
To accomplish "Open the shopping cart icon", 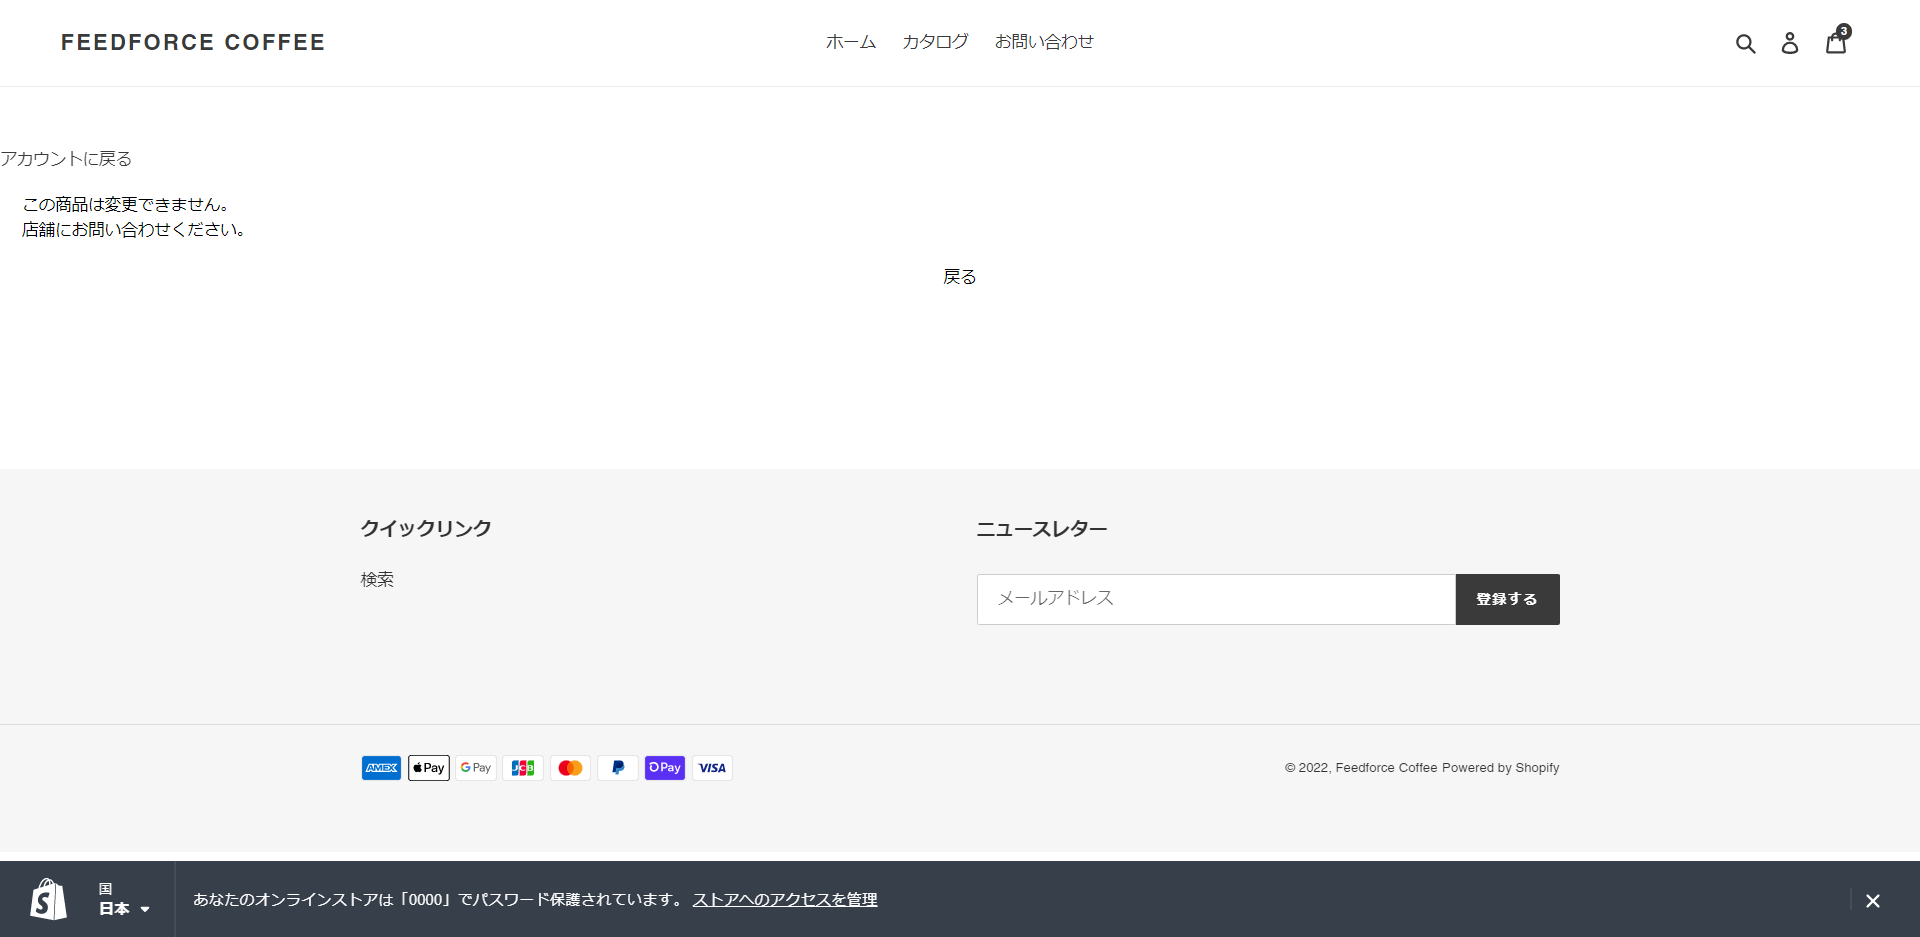I will pos(1837,41).
